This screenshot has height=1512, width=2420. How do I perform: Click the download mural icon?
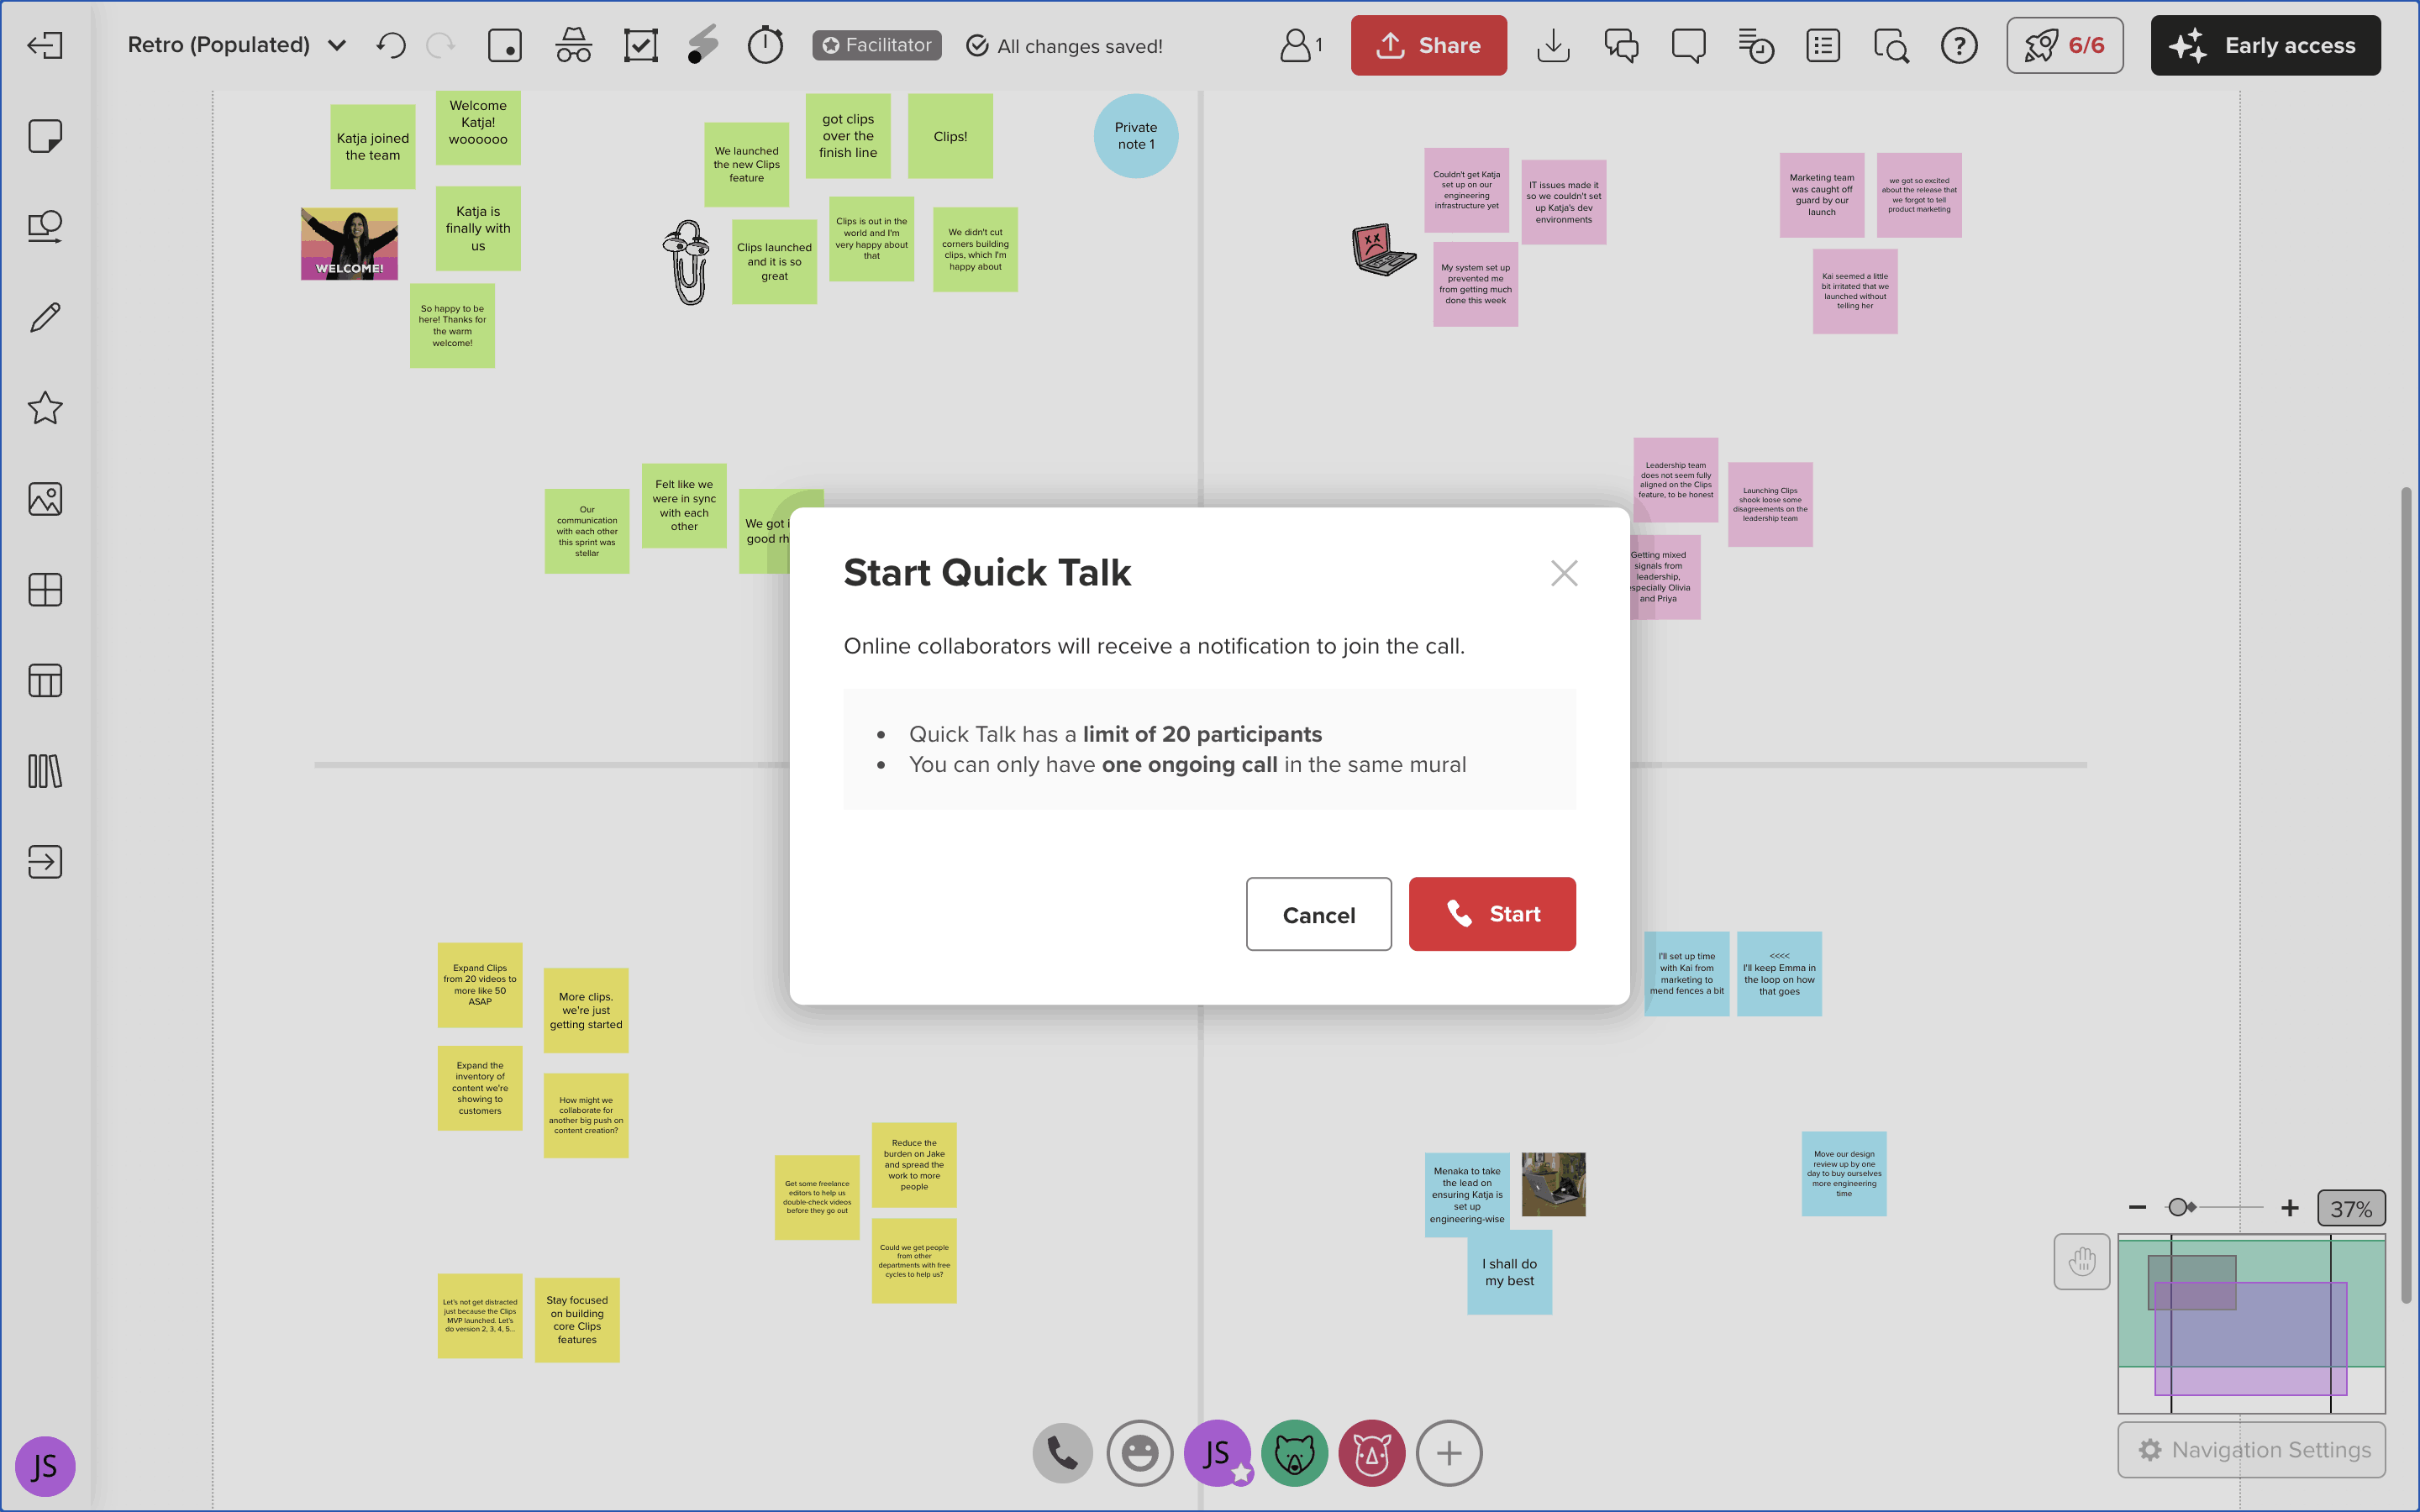click(x=1553, y=45)
